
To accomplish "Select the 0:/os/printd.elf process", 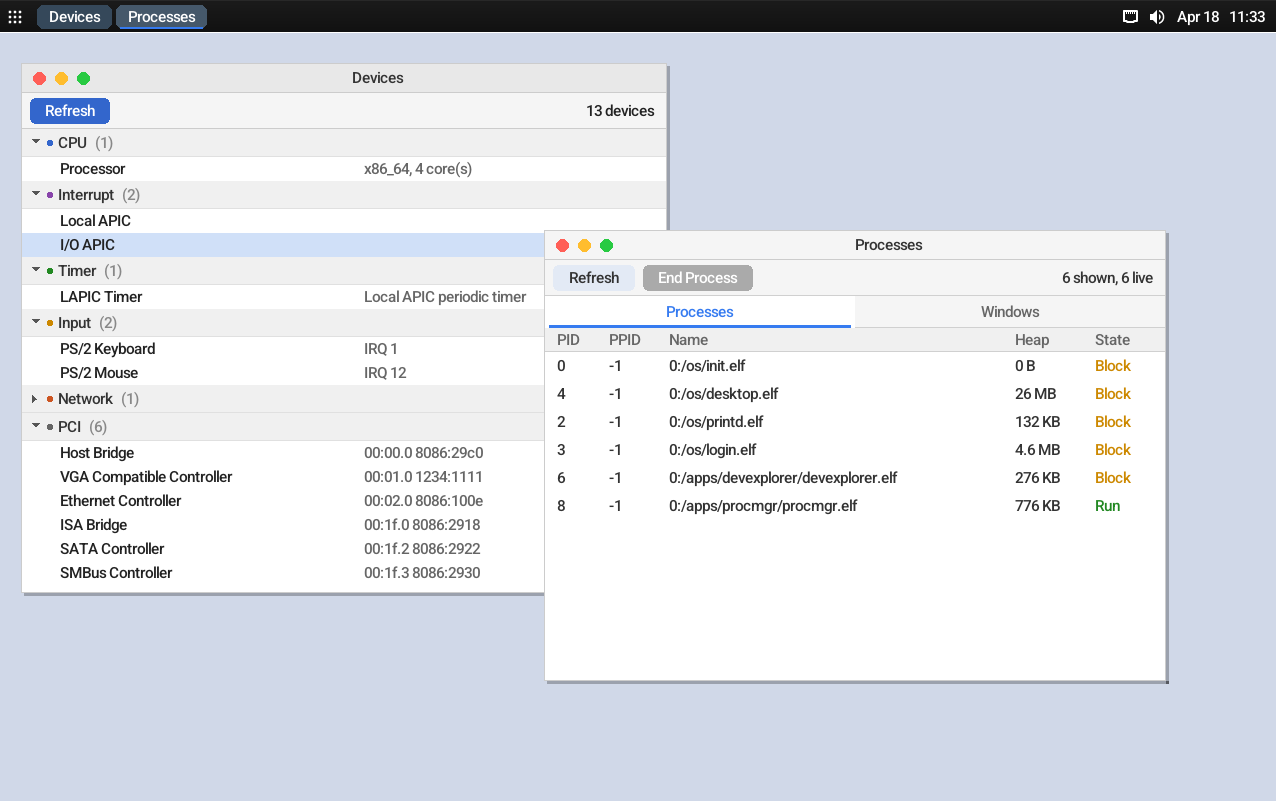I will tap(856, 422).
